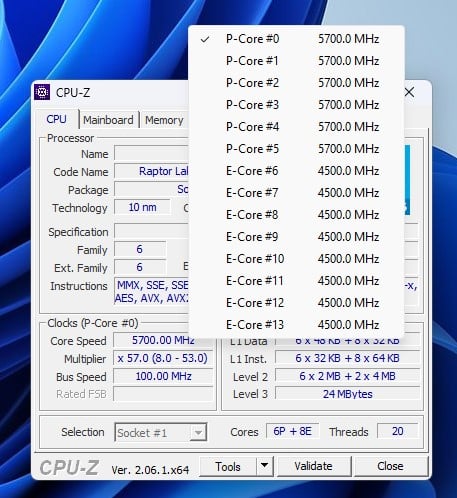
Task: Click the Technology value 10 nm
Action: tap(142, 207)
